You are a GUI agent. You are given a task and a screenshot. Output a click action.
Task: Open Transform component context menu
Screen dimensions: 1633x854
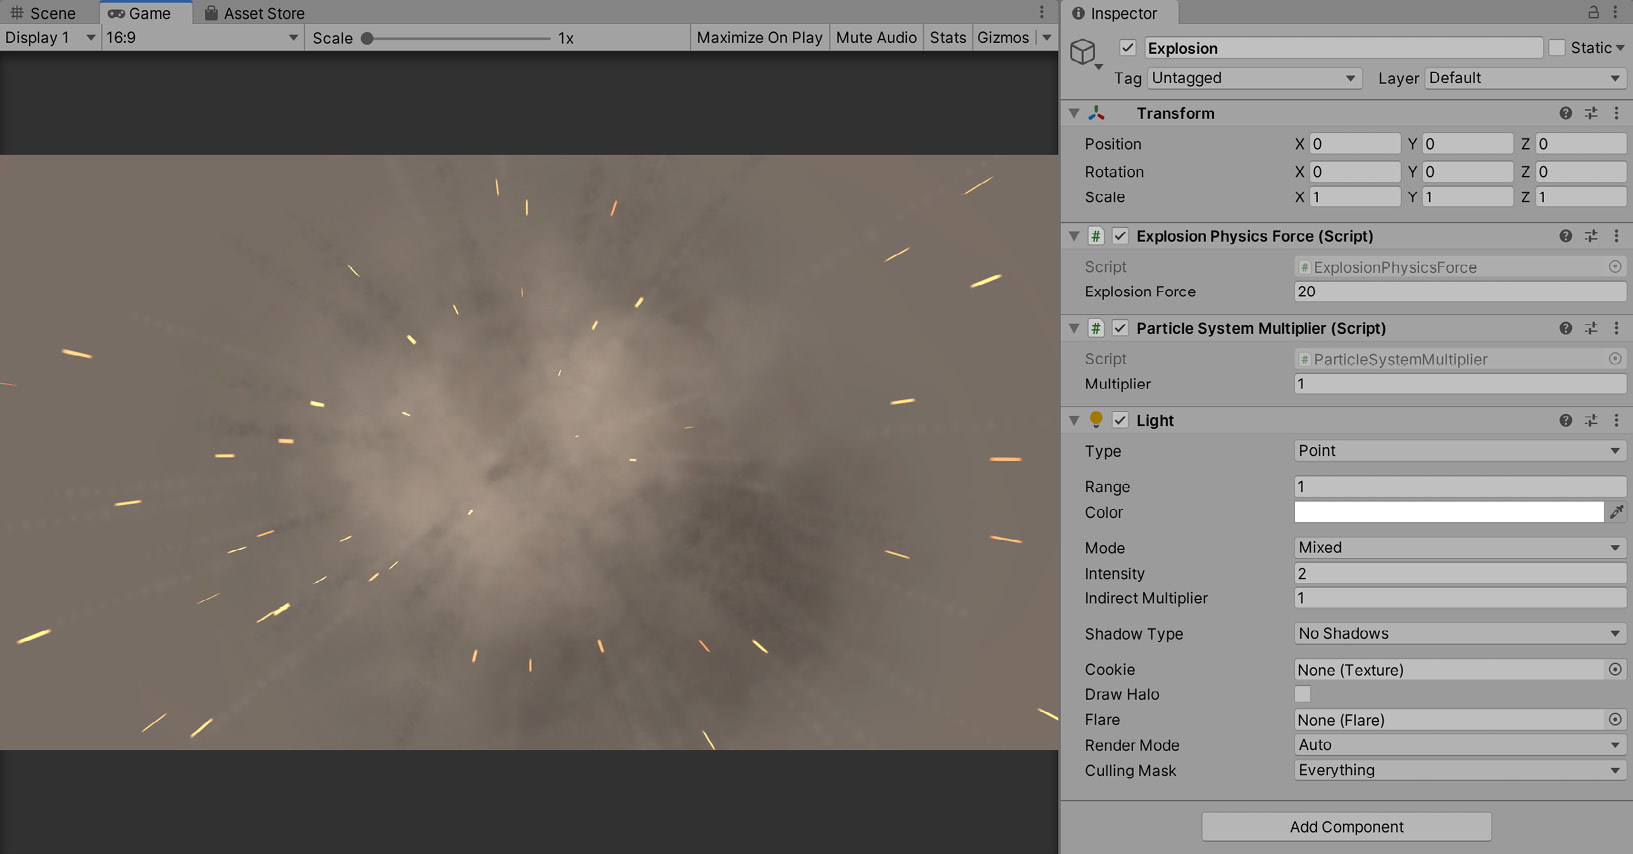pos(1616,114)
